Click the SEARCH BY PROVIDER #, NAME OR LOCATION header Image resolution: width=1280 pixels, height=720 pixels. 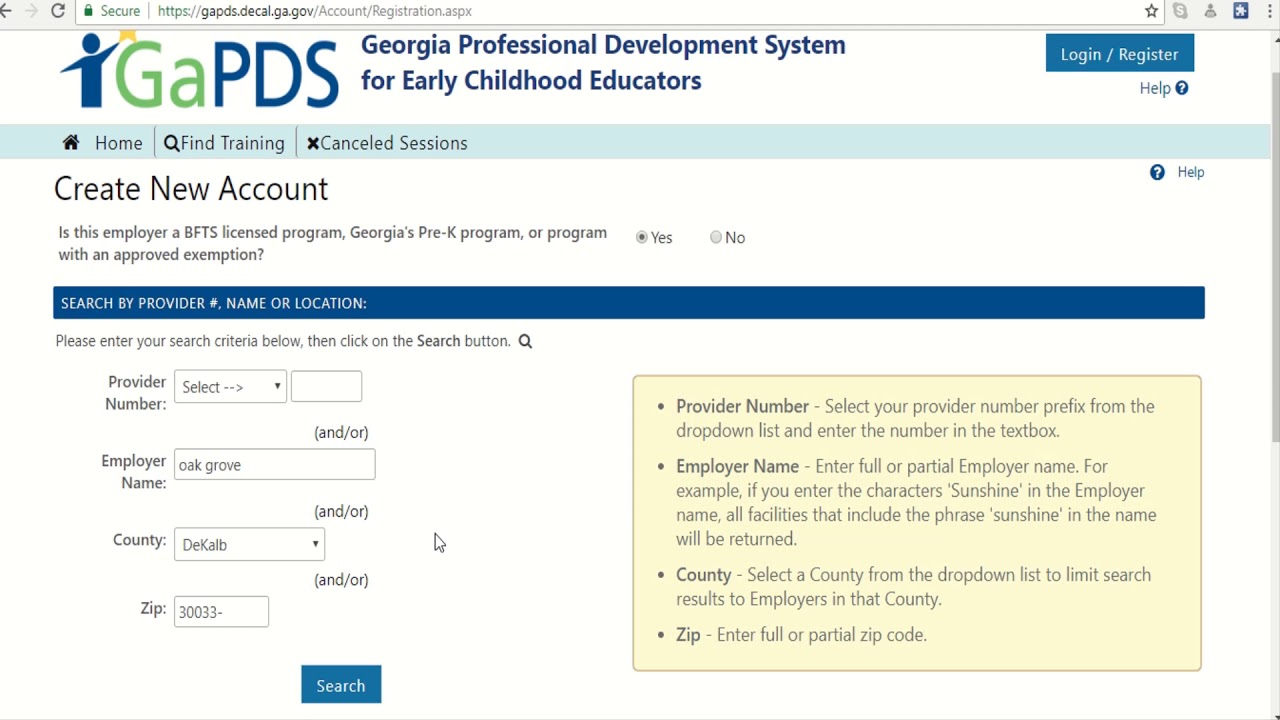[x=629, y=303]
